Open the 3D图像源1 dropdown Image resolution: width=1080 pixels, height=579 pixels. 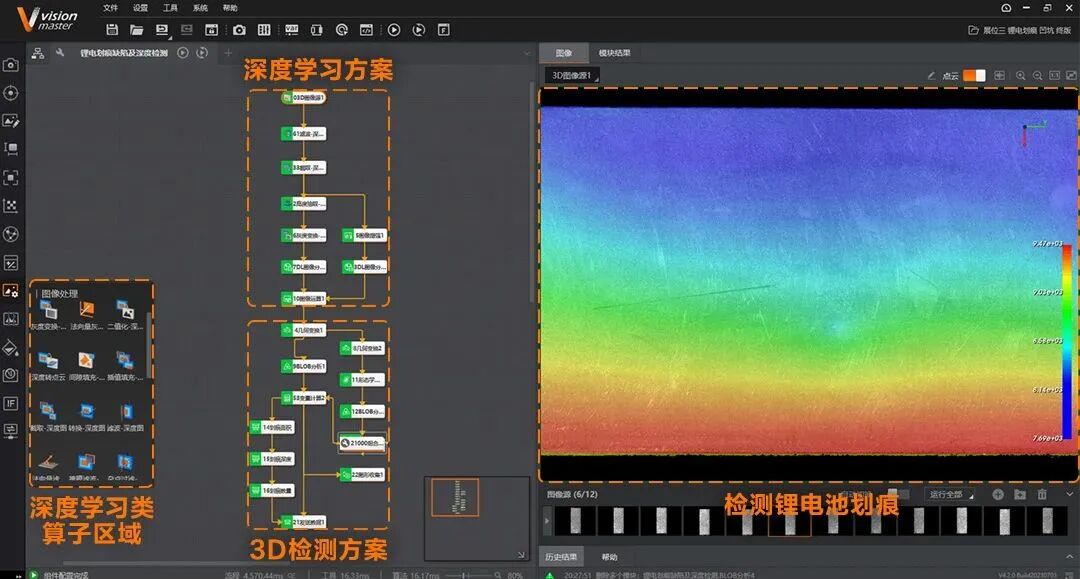coord(572,75)
